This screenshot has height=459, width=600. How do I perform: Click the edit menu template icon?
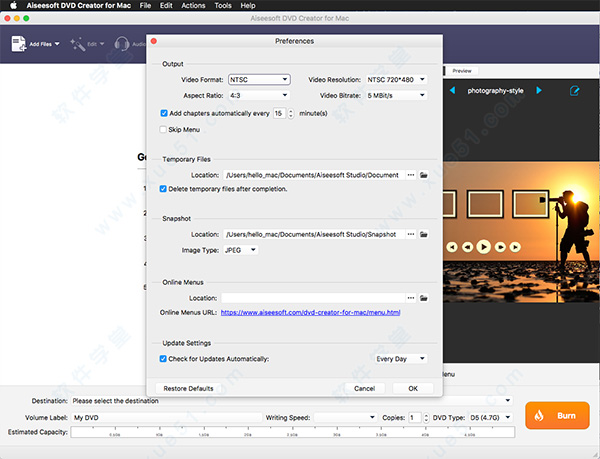[x=574, y=91]
